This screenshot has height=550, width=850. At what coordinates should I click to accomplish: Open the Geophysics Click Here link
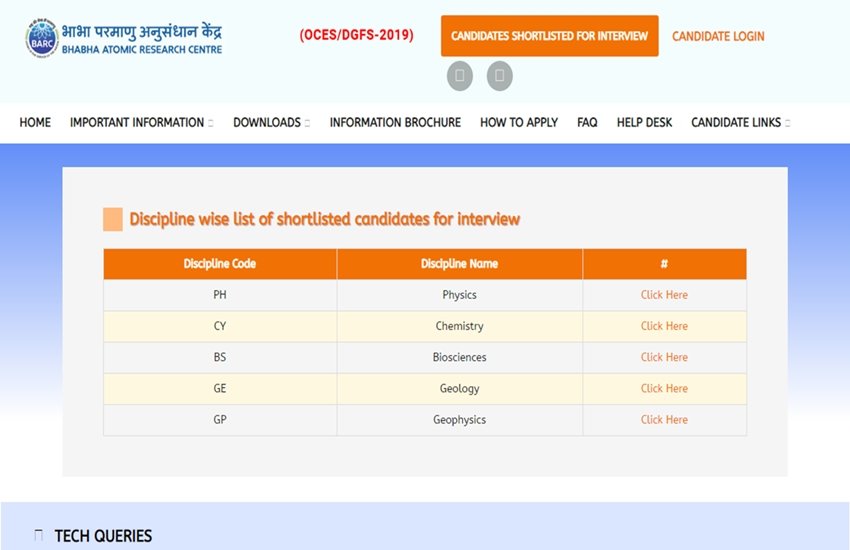tap(664, 420)
